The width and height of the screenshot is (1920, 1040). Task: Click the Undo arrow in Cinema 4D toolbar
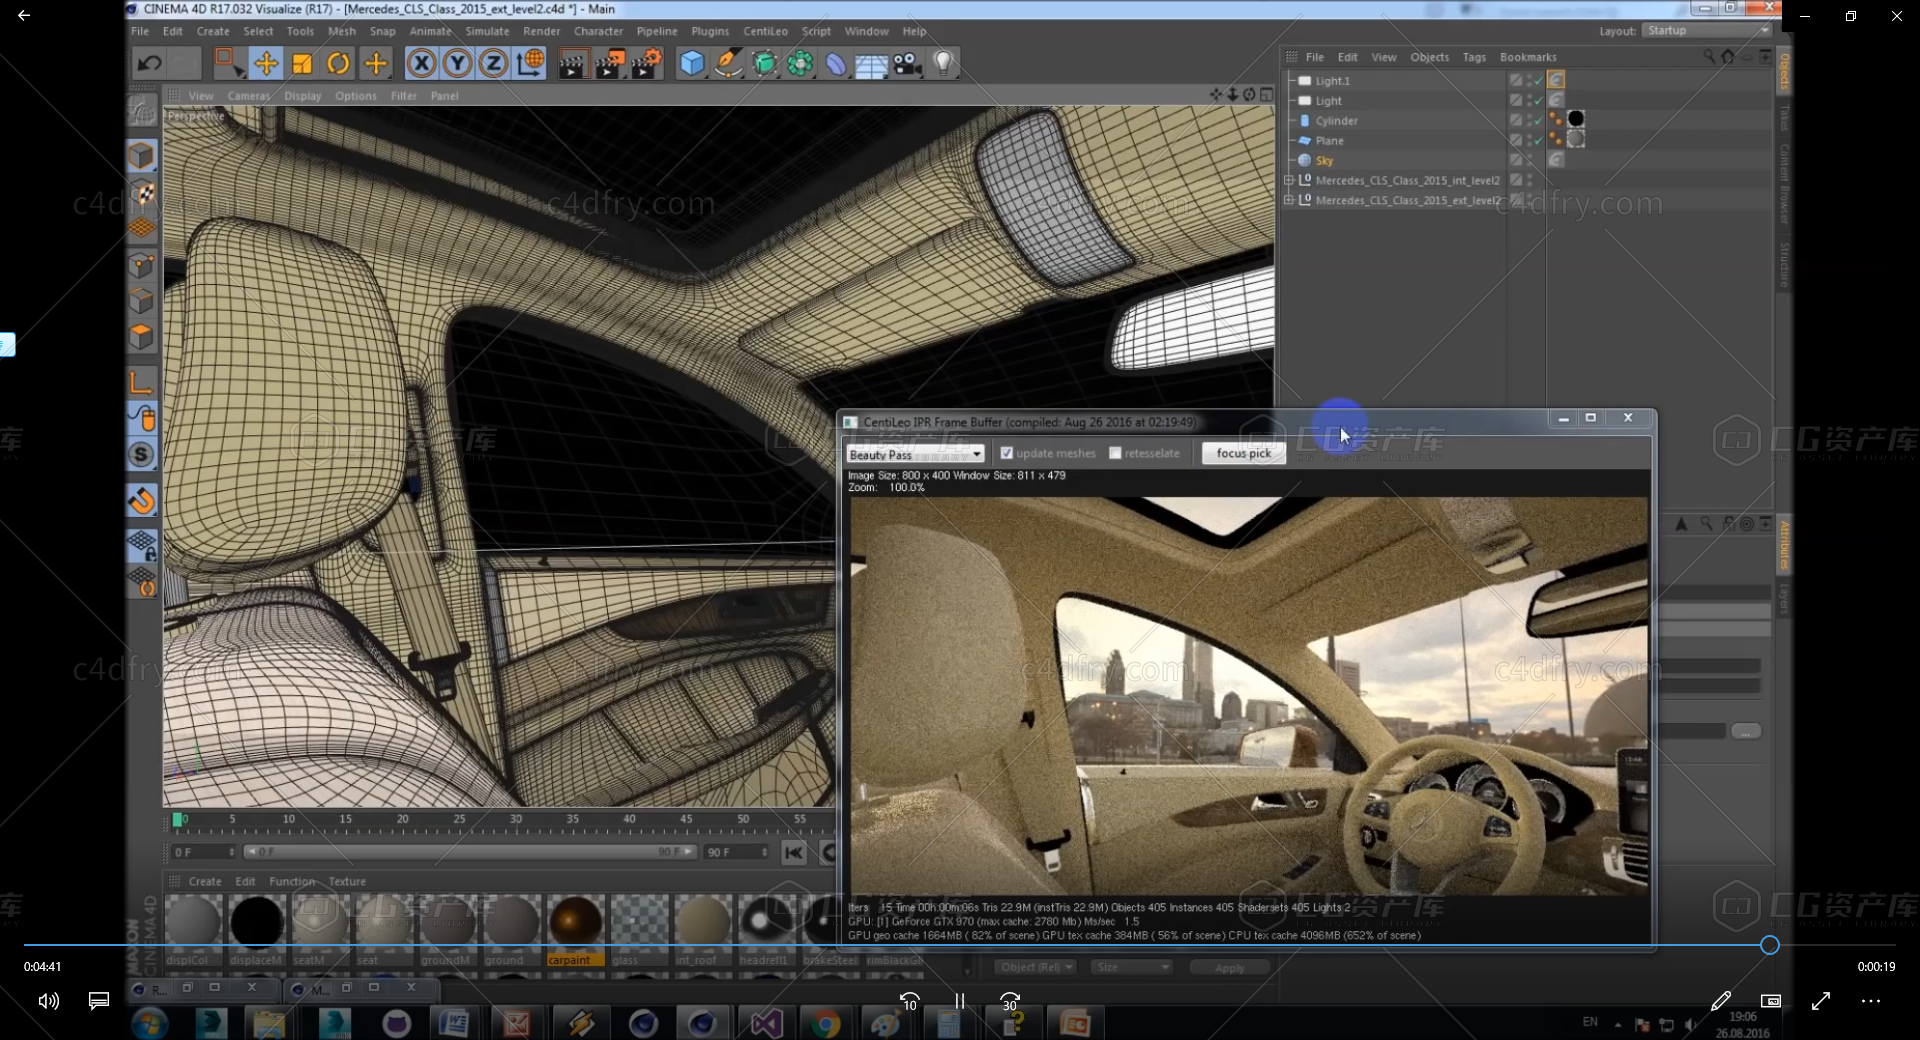point(150,64)
